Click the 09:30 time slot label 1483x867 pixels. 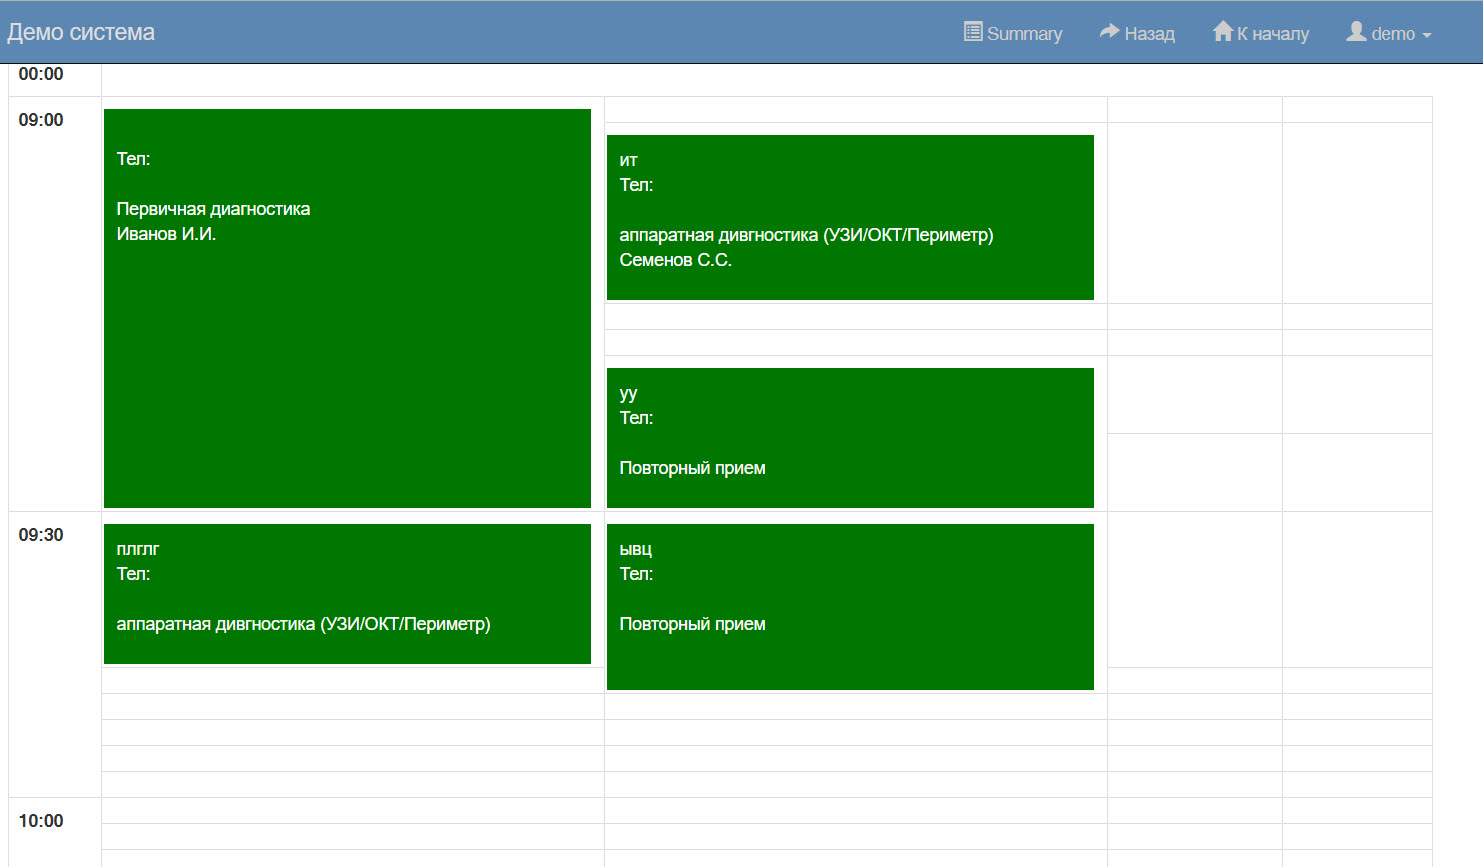point(41,535)
